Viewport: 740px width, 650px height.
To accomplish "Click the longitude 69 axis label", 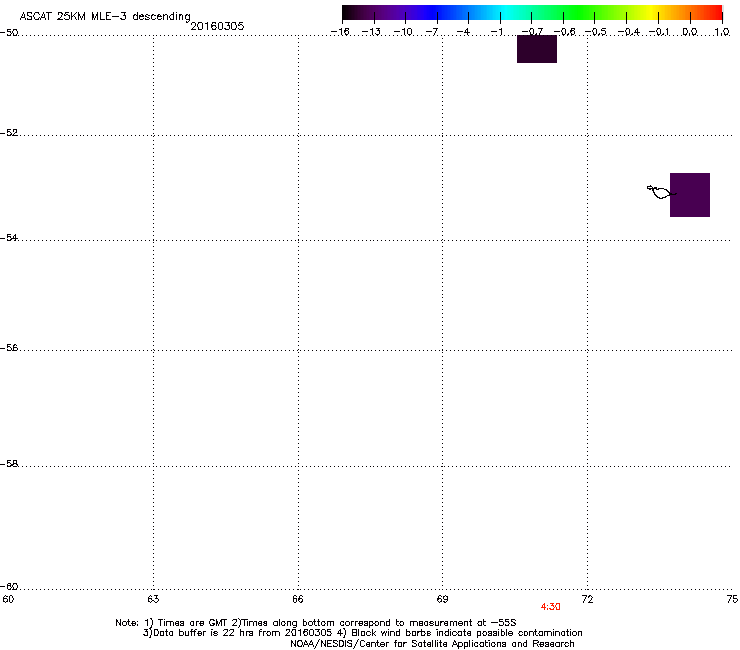I will tap(442, 599).
